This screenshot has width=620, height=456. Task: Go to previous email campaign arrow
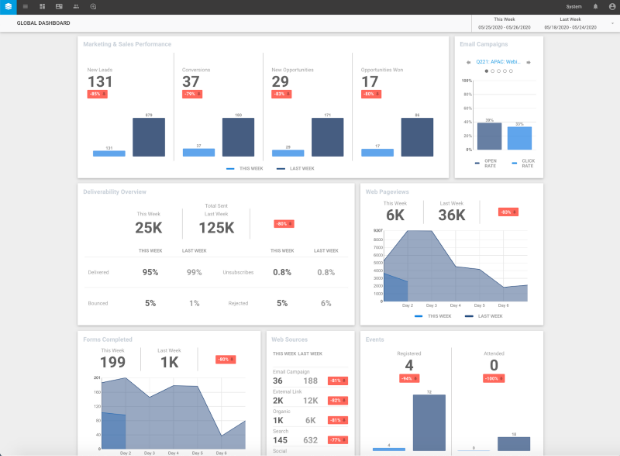coord(469,62)
